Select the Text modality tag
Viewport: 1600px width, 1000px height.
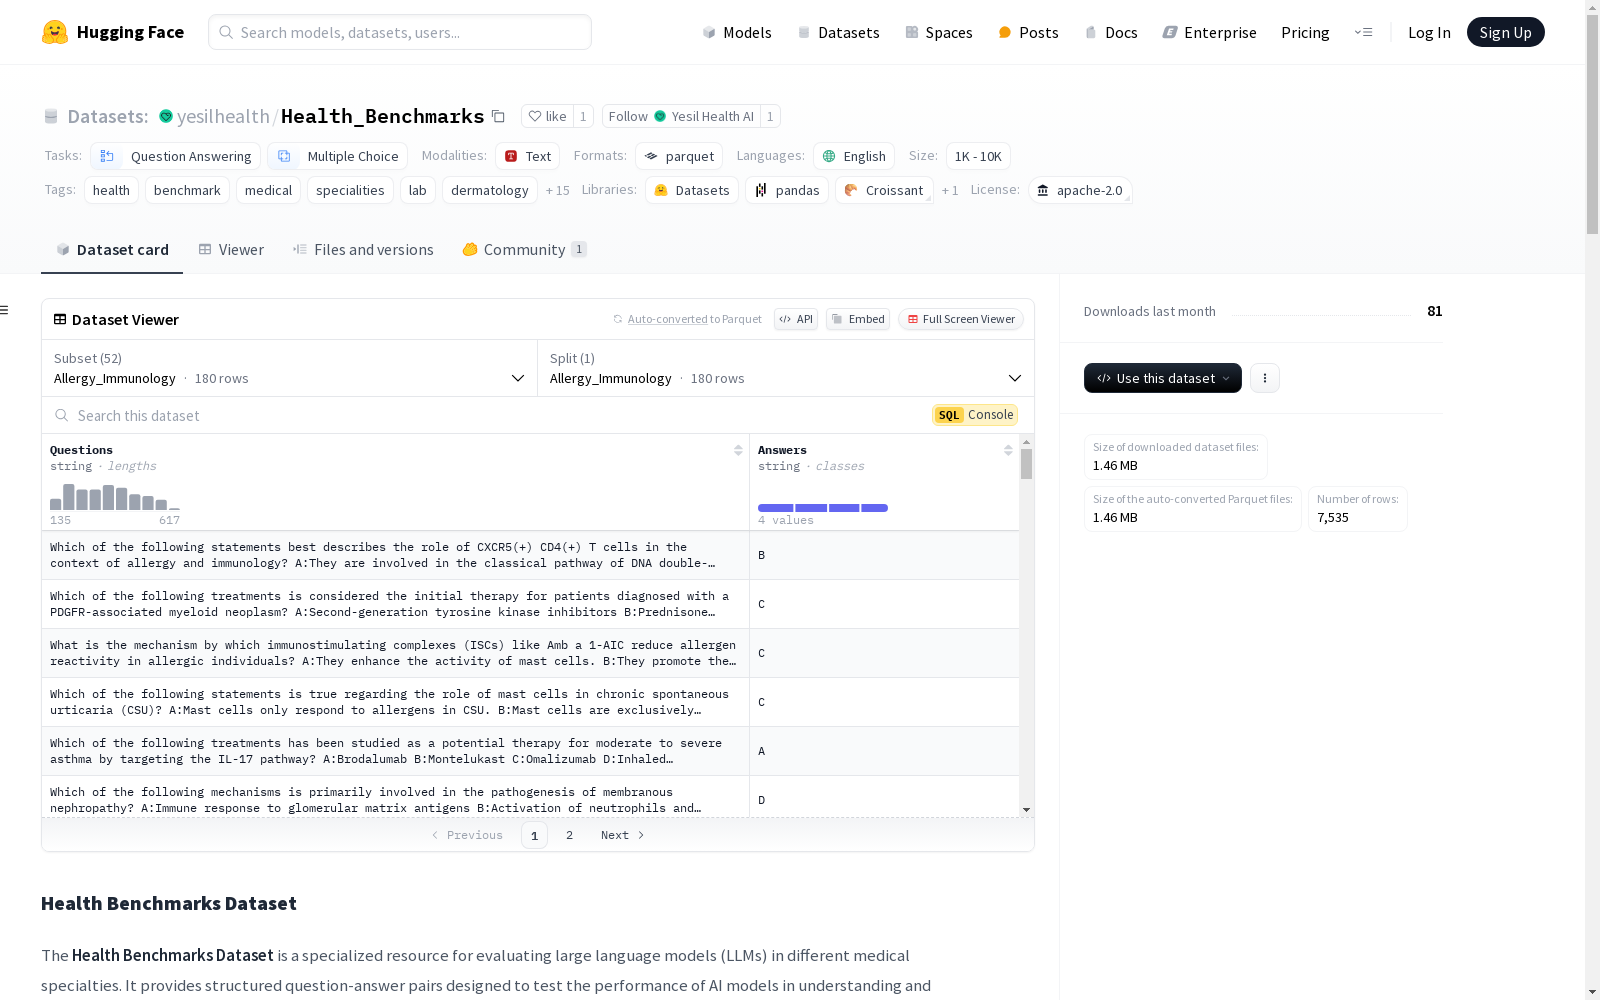[527, 156]
